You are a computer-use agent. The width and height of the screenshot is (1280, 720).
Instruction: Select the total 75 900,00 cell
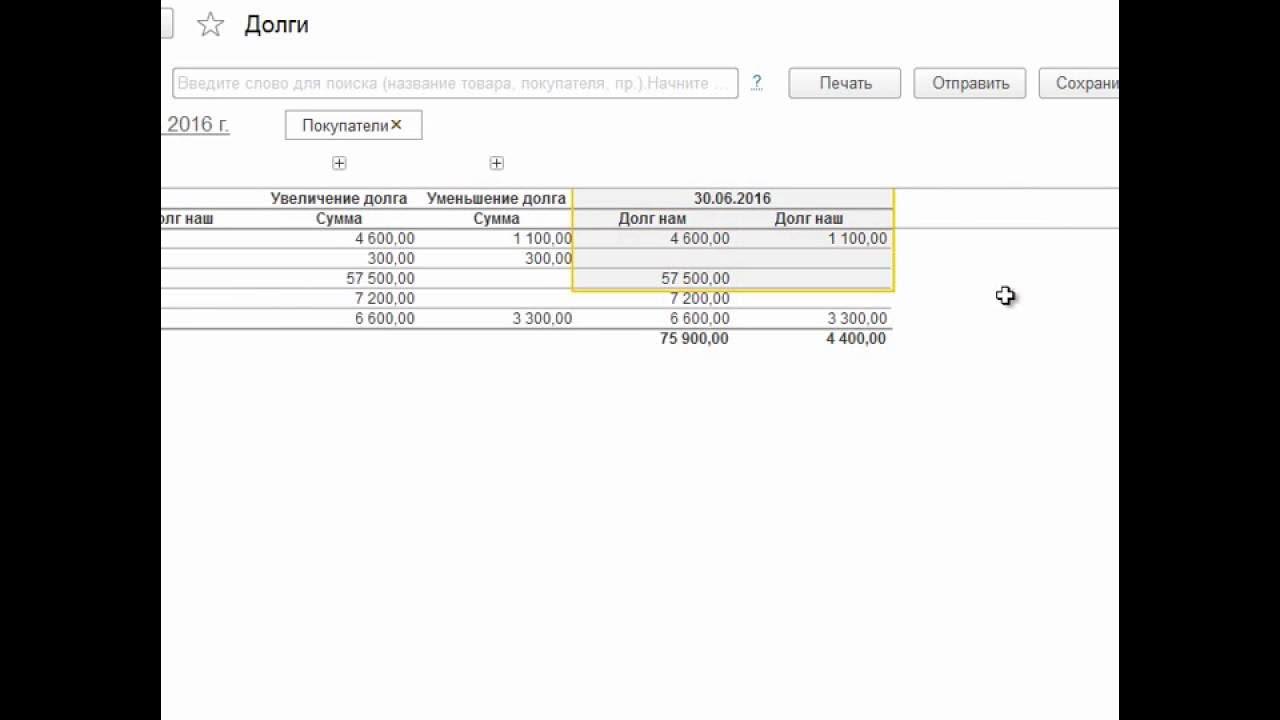pyautogui.click(x=694, y=338)
